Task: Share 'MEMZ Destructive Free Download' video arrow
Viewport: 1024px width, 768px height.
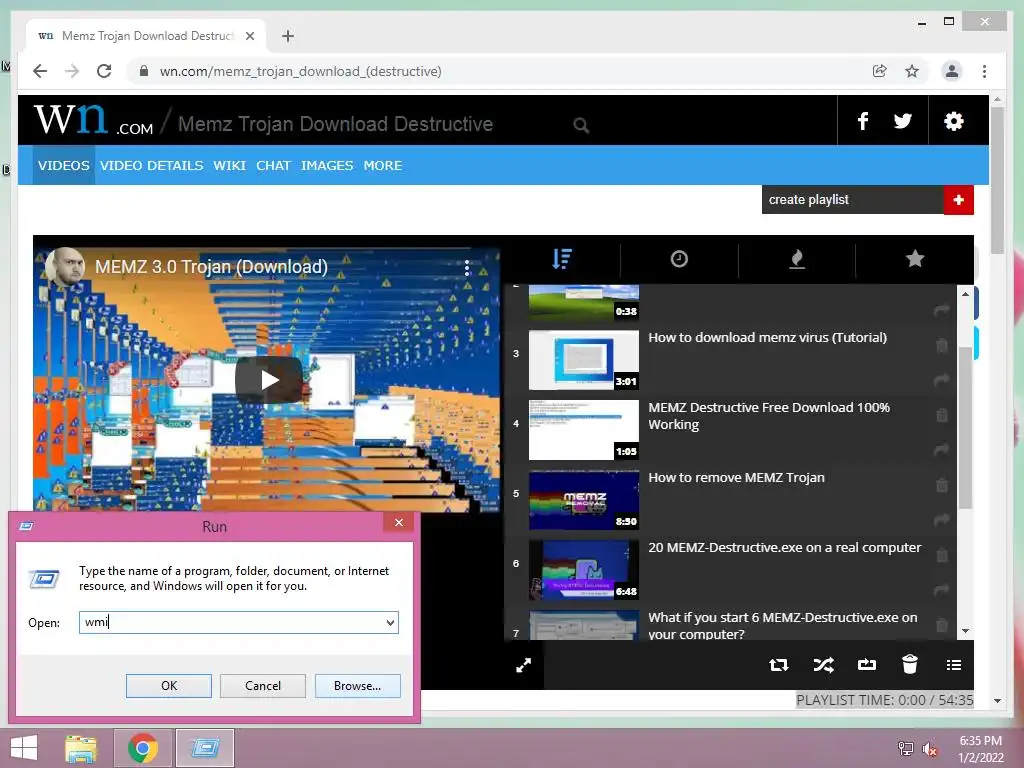Action: coord(941,449)
